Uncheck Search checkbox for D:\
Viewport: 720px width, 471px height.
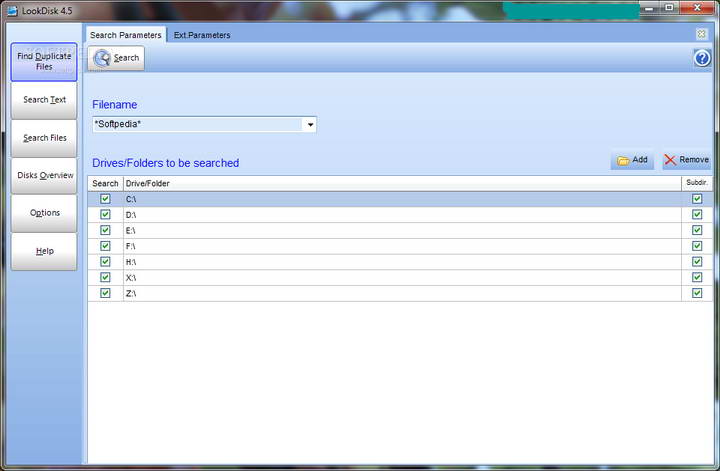(x=105, y=214)
